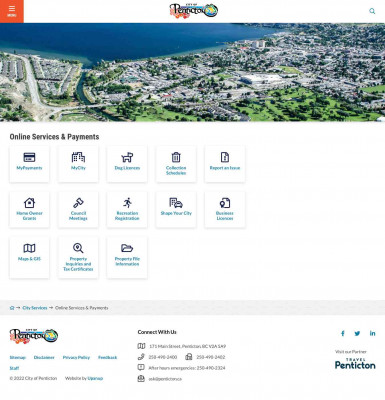Open the Privacy Policy footer link
Screen dimensions: 385x400
[x=76, y=357]
